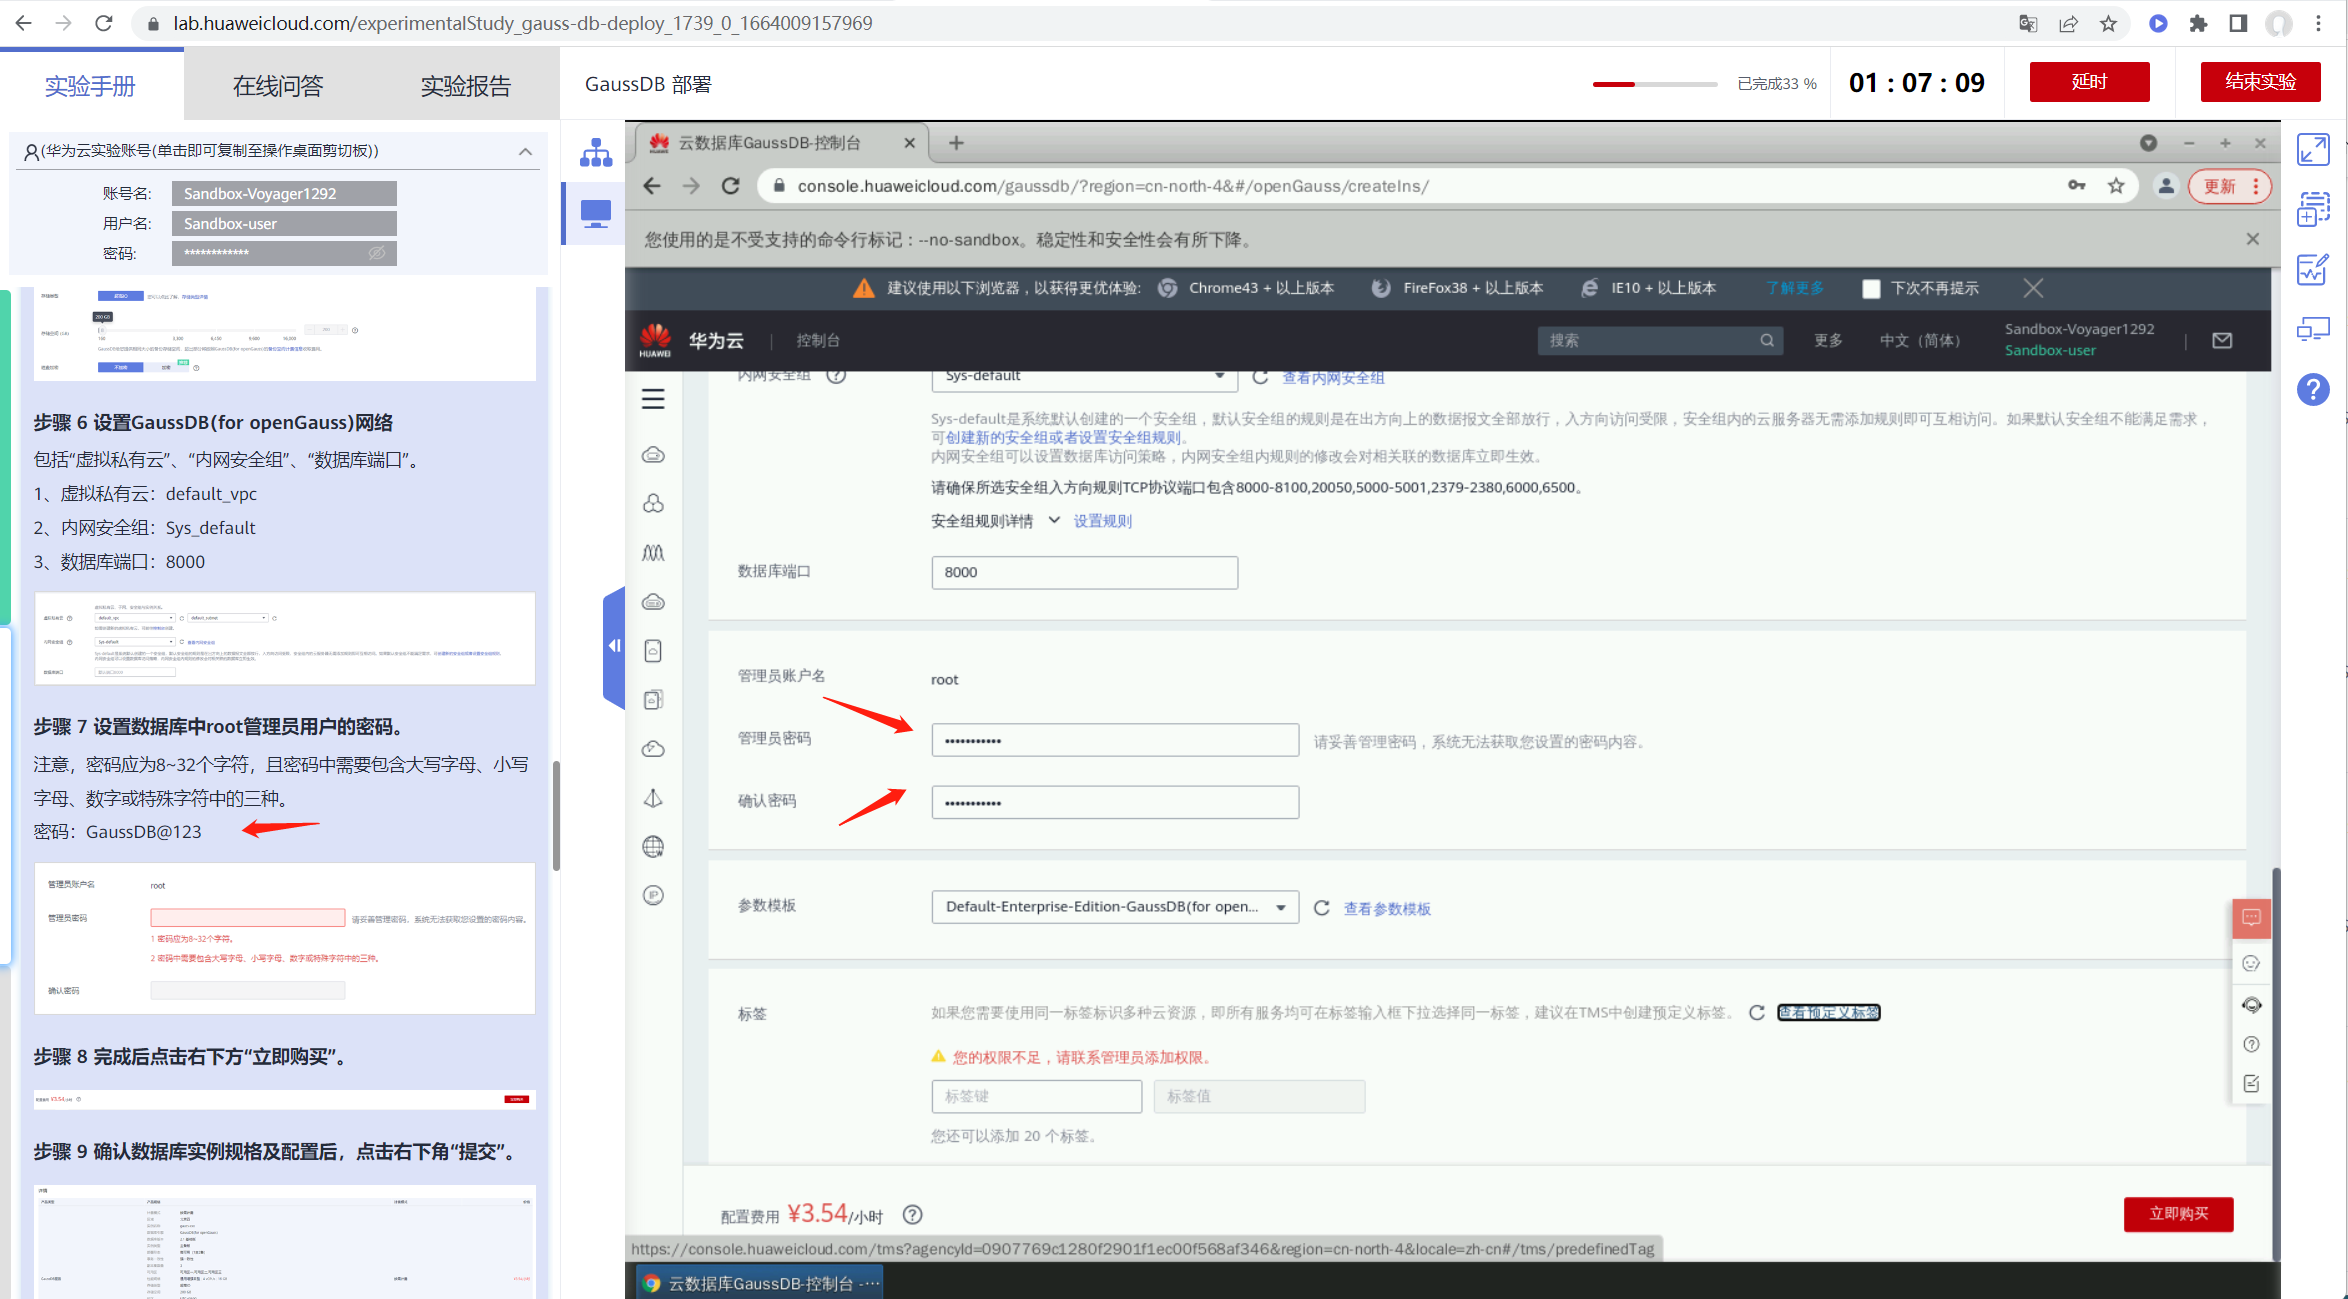Image resolution: width=2348 pixels, height=1299 pixels.
Task: Open the parameter template dropdown
Action: 1114,907
